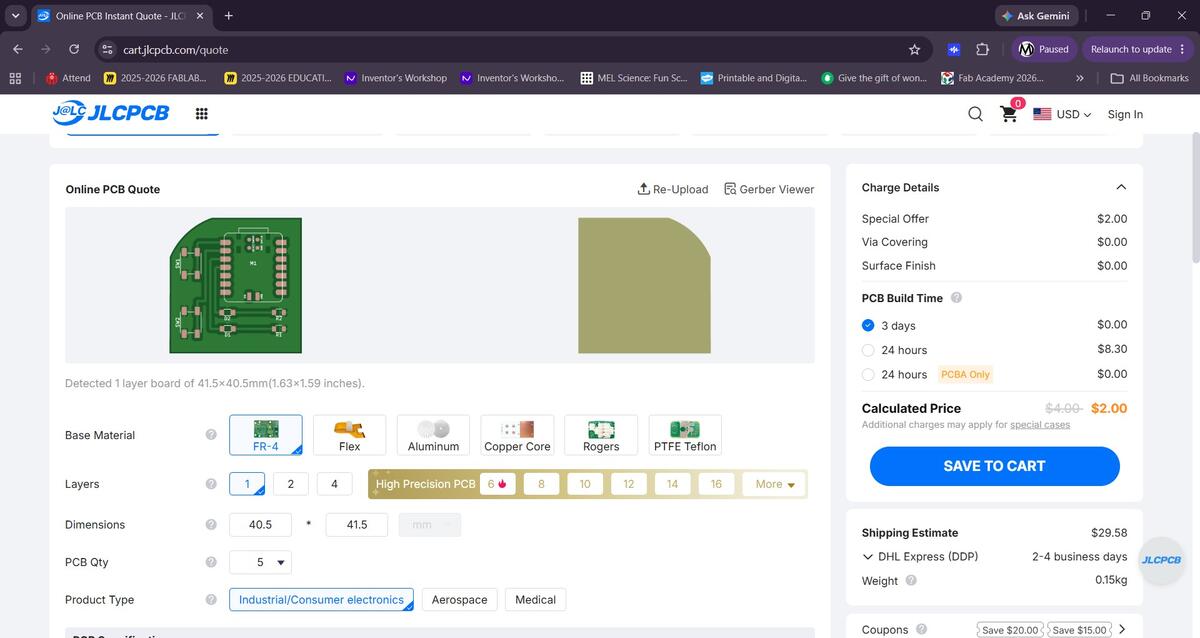This screenshot has width=1200, height=638.
Task: Click the 40.5 dimension input field
Action: click(261, 525)
